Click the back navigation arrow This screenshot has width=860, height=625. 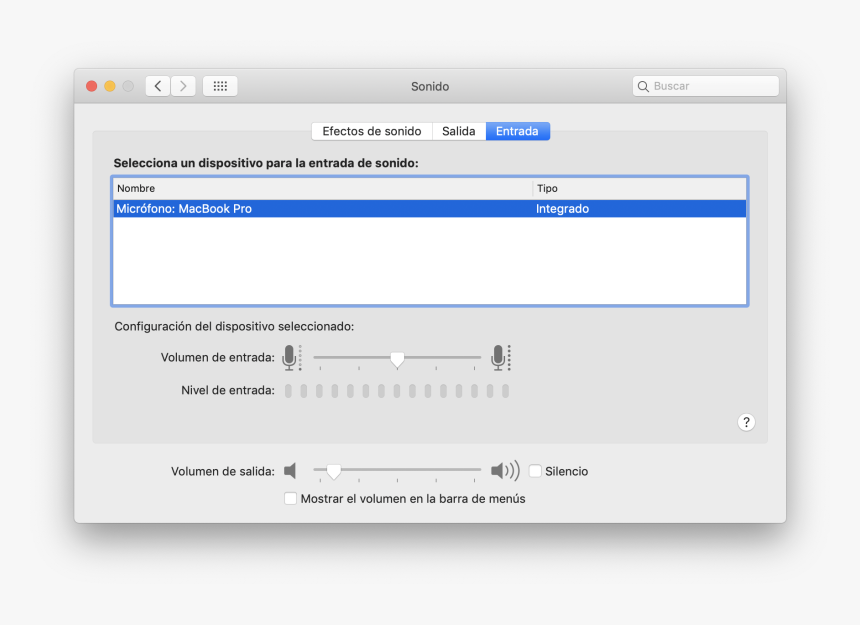click(157, 85)
